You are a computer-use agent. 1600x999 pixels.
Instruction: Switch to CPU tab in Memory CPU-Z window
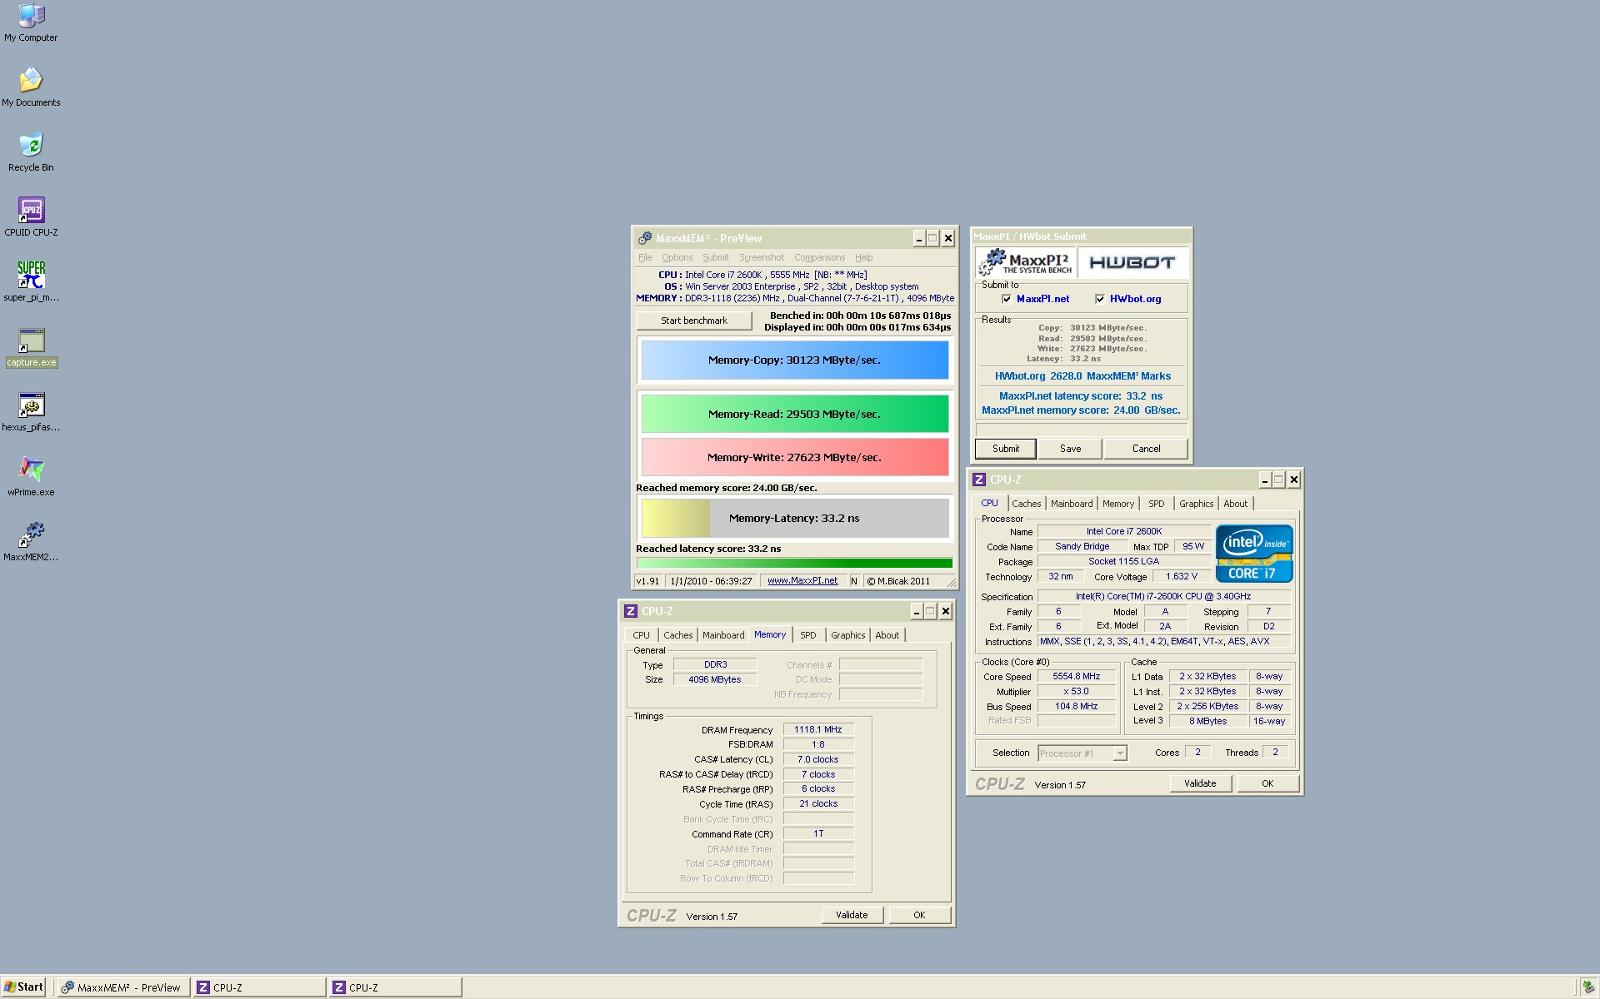click(x=641, y=636)
